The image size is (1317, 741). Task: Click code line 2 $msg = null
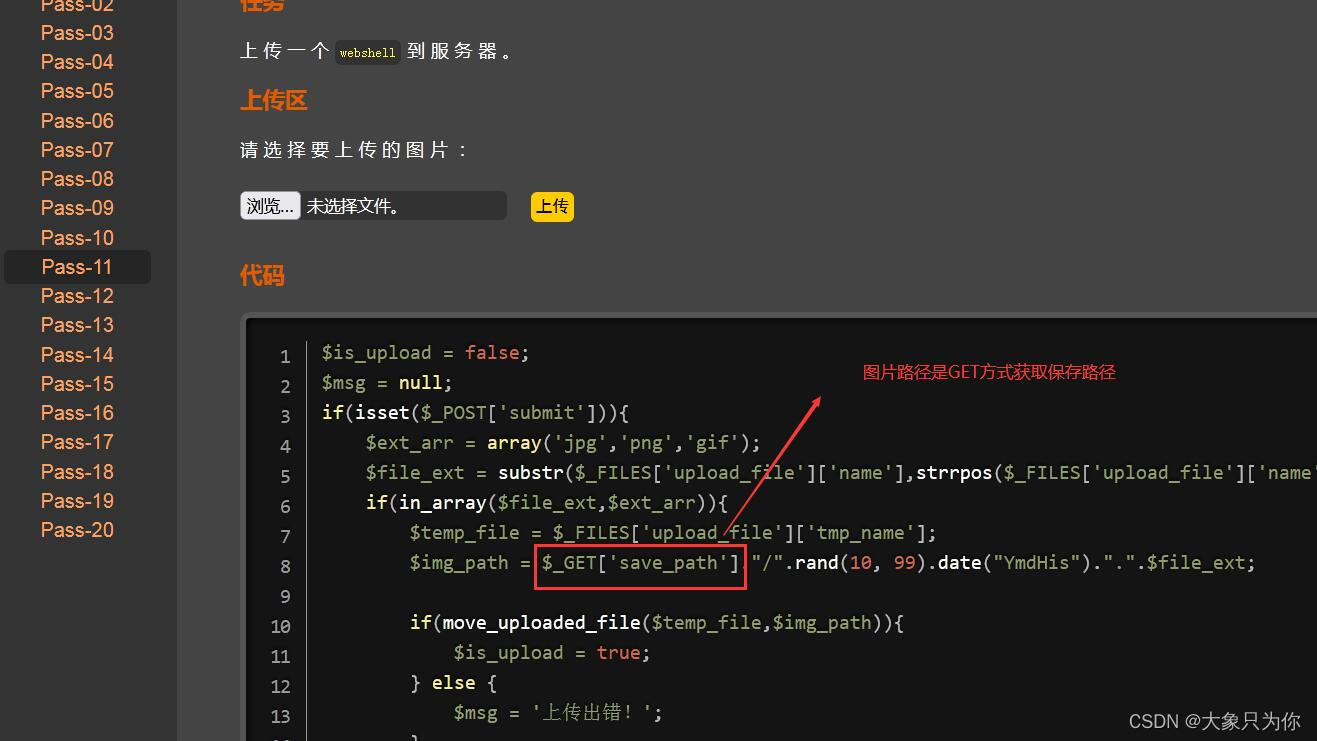387,383
